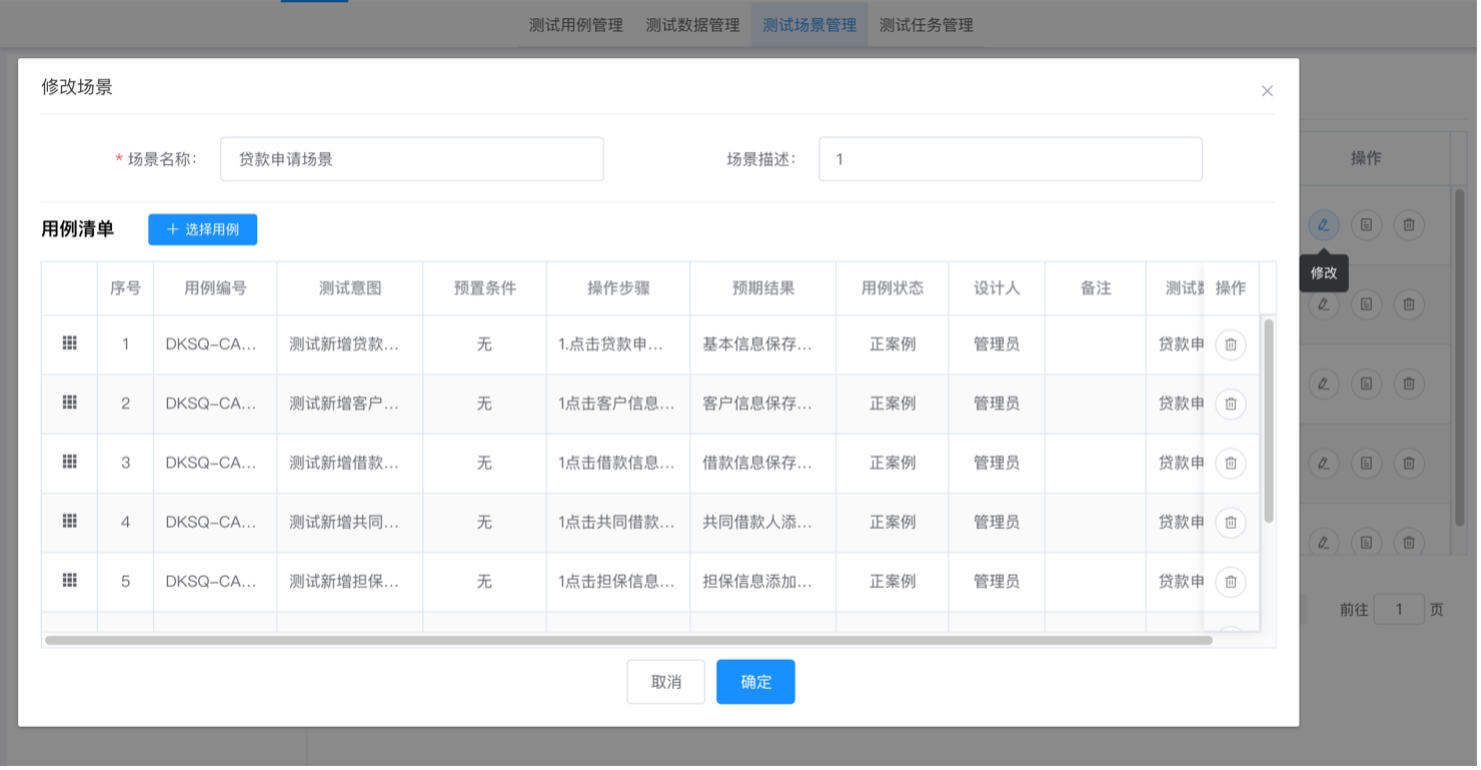The width and height of the screenshot is (1481, 770).
Task: Click the 场景名称 input field
Action: point(411,159)
